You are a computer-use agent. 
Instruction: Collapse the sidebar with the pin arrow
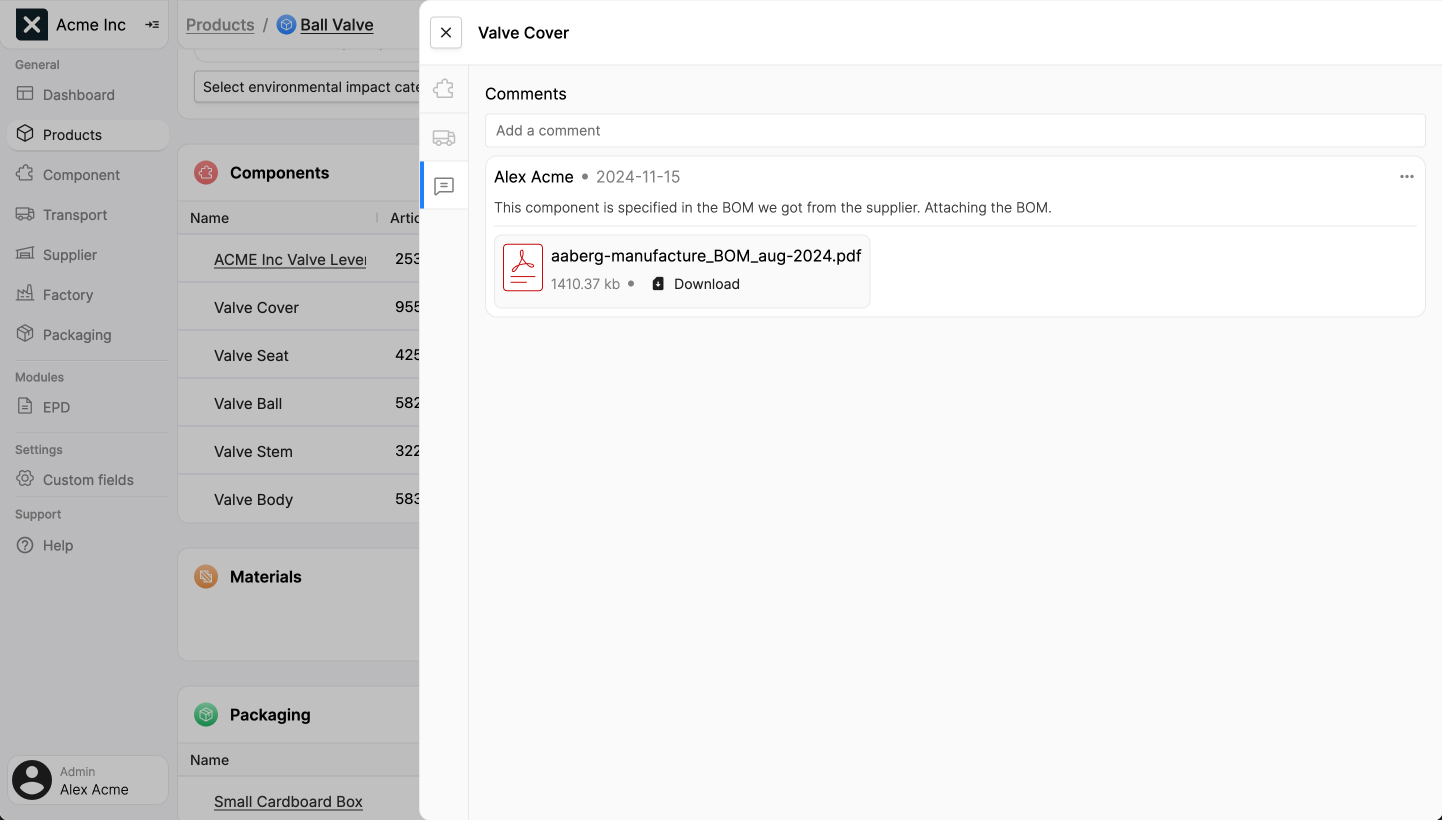pos(151,25)
